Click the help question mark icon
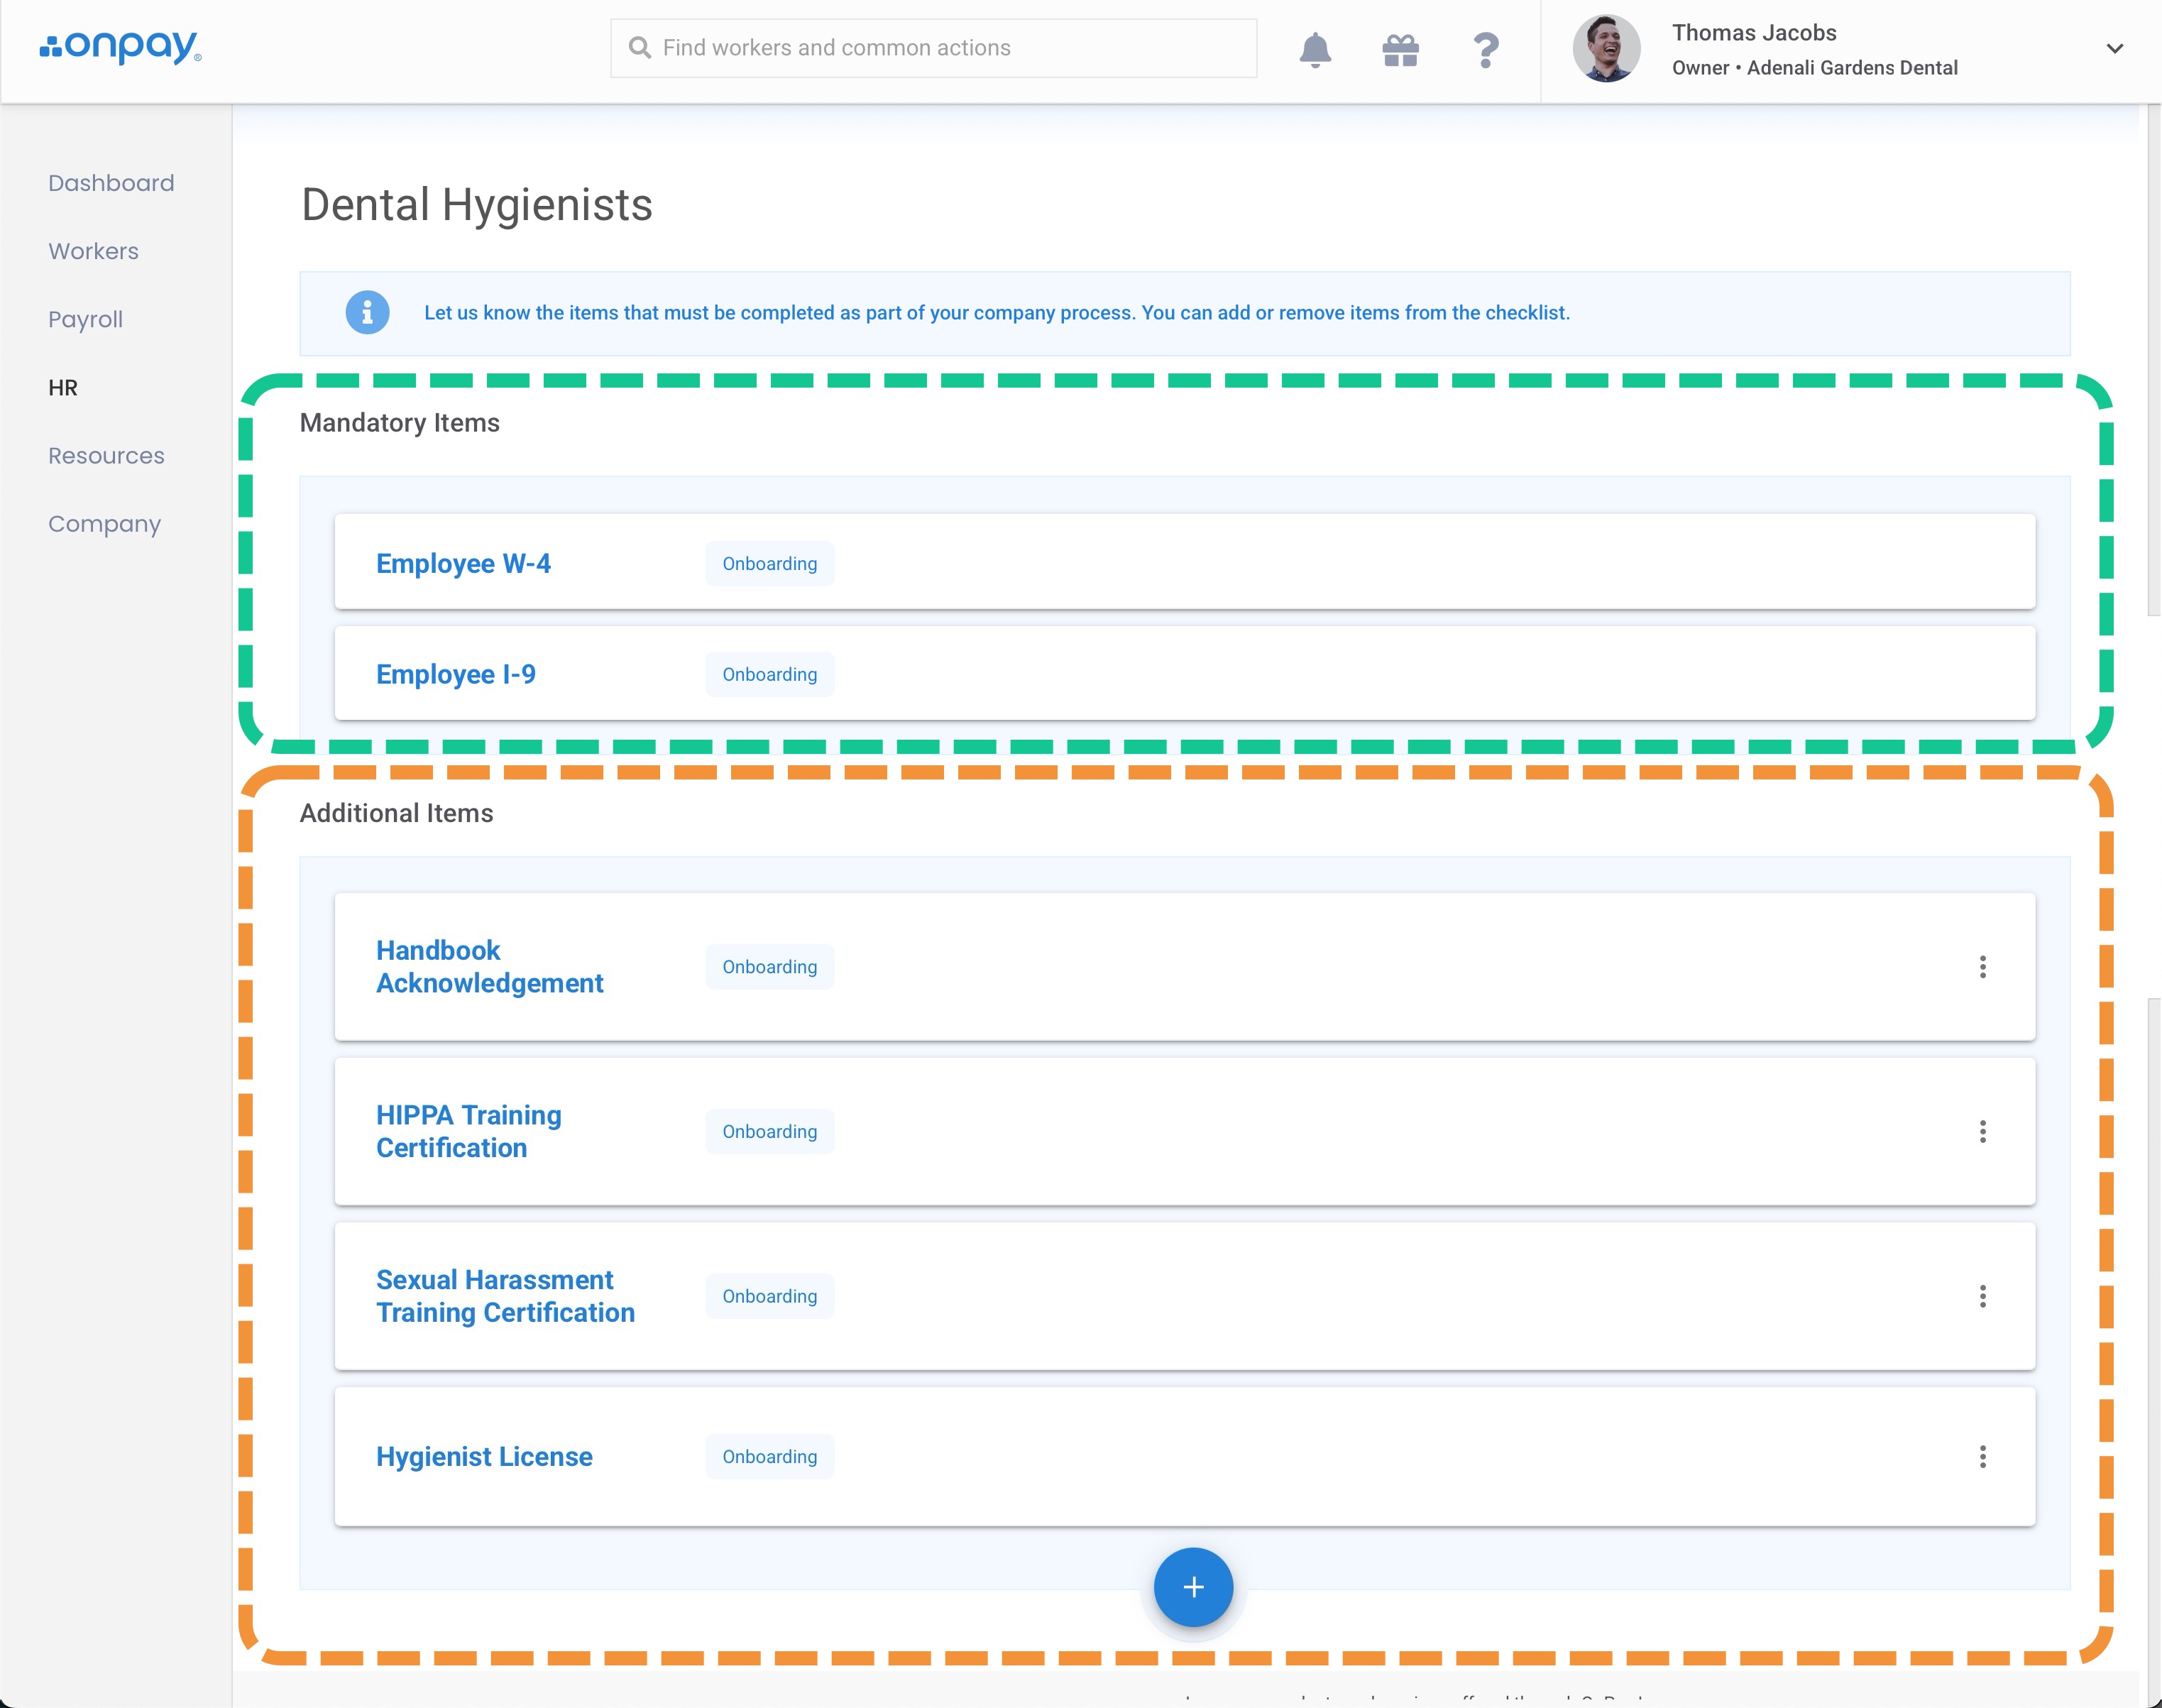Image resolution: width=2162 pixels, height=1708 pixels. click(1486, 49)
